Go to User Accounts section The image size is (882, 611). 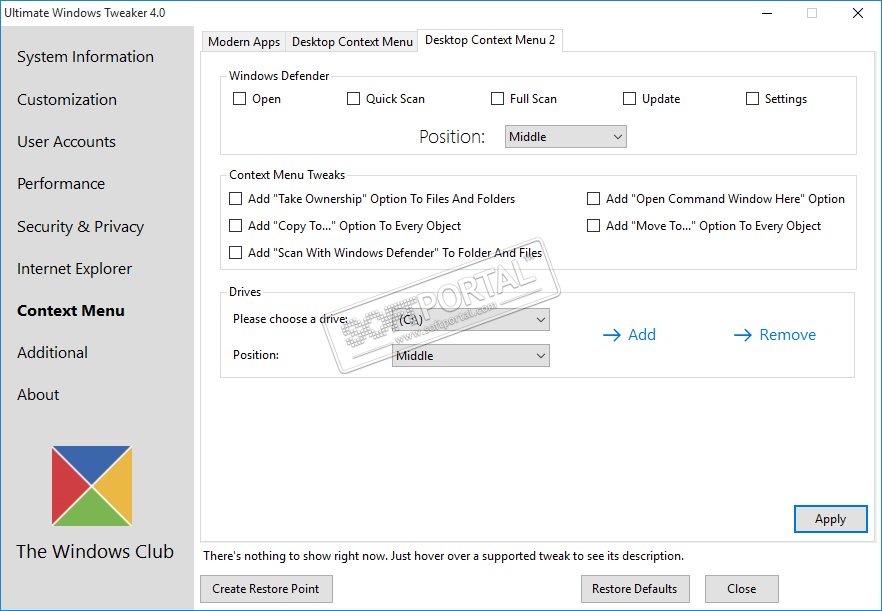click(x=66, y=142)
